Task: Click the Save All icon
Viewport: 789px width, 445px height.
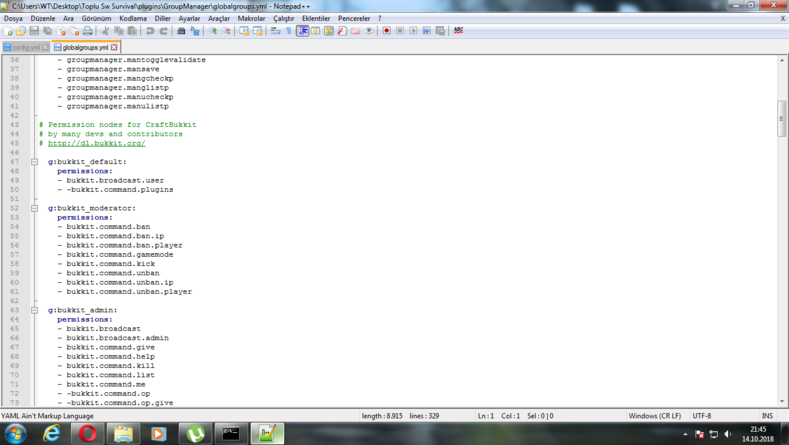Action: pos(48,31)
